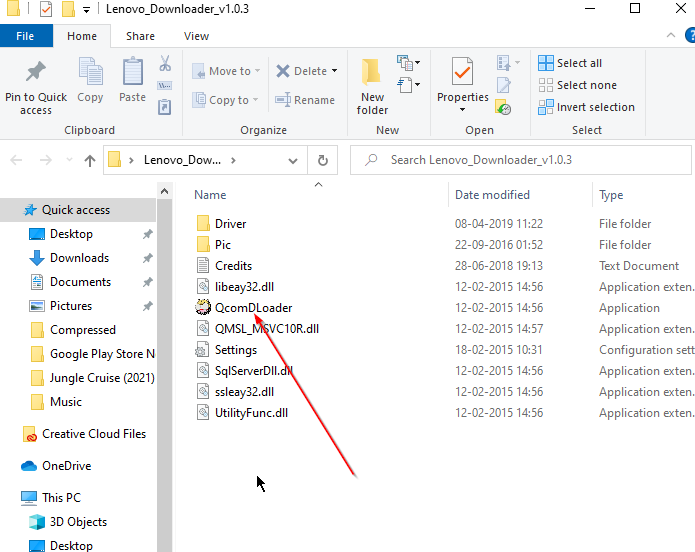Open the address bar history dropdown
The height and width of the screenshot is (552, 695).
pos(293,161)
